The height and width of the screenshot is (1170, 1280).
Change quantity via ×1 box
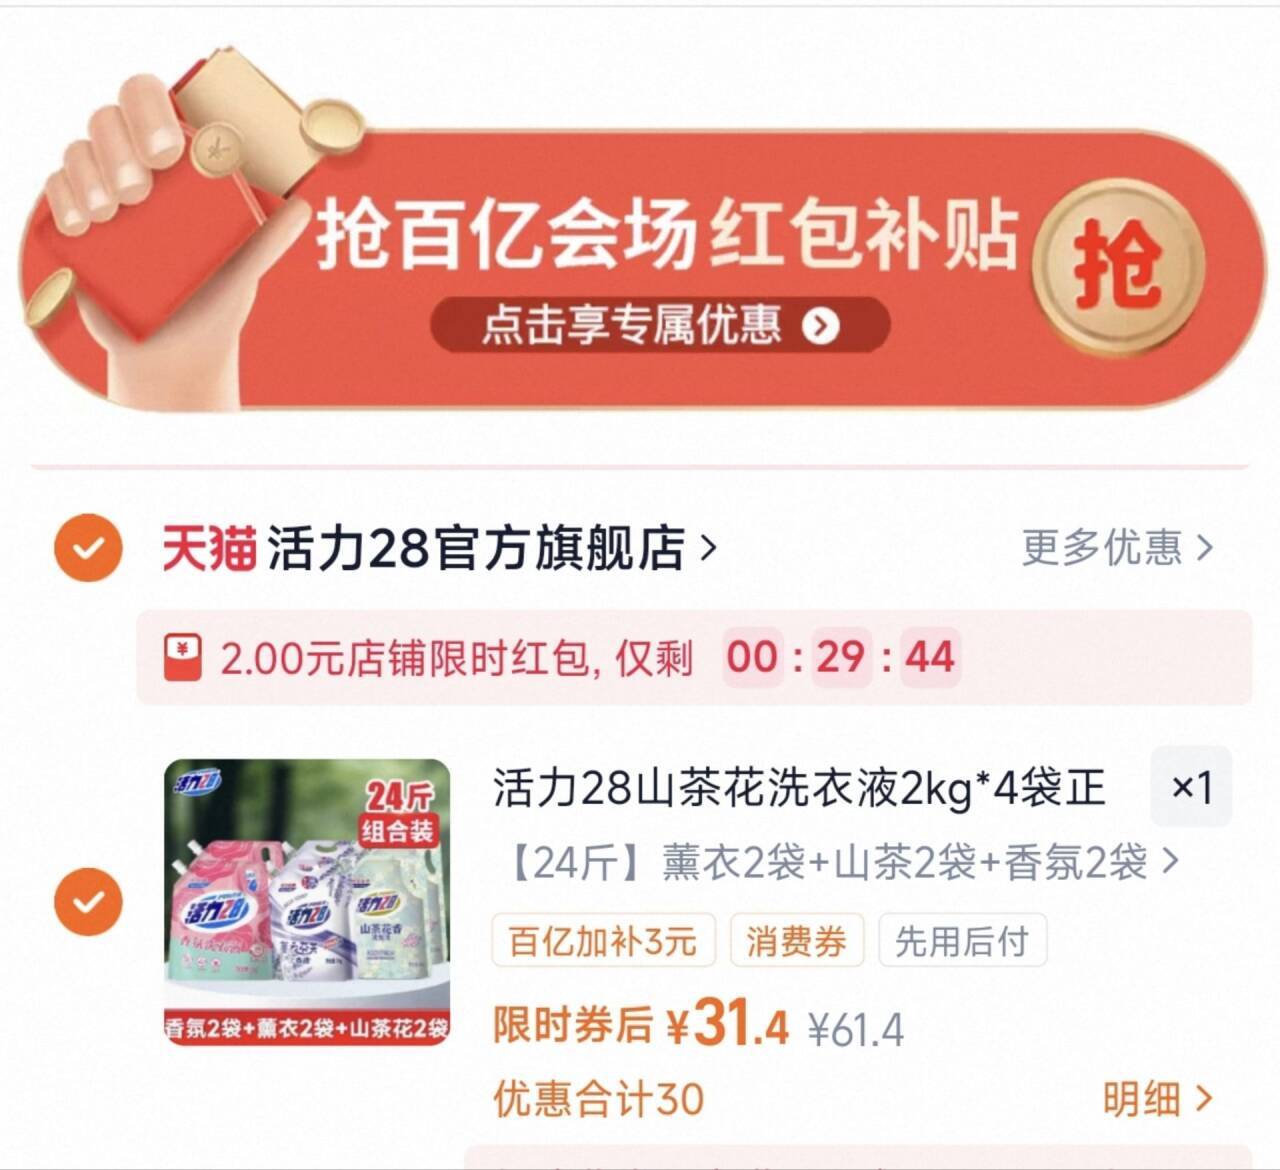pos(1191,787)
